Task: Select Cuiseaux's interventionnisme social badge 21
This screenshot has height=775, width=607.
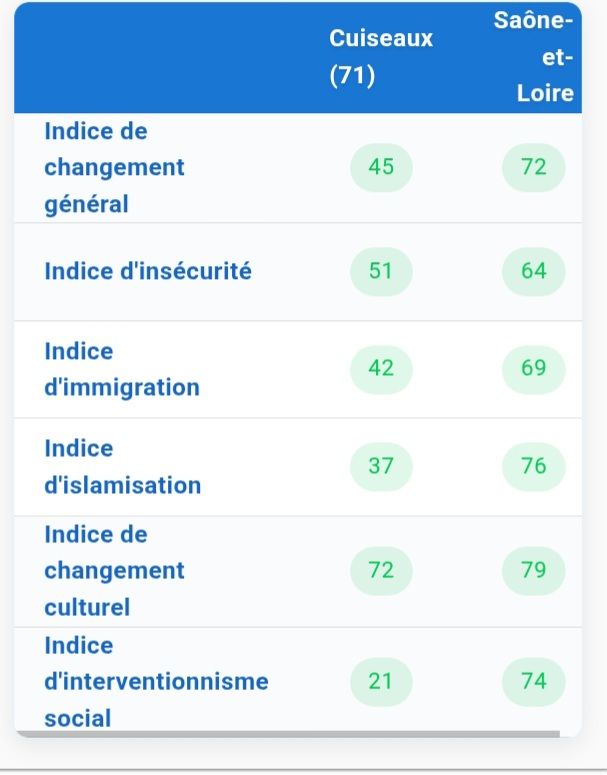Action: 381,682
